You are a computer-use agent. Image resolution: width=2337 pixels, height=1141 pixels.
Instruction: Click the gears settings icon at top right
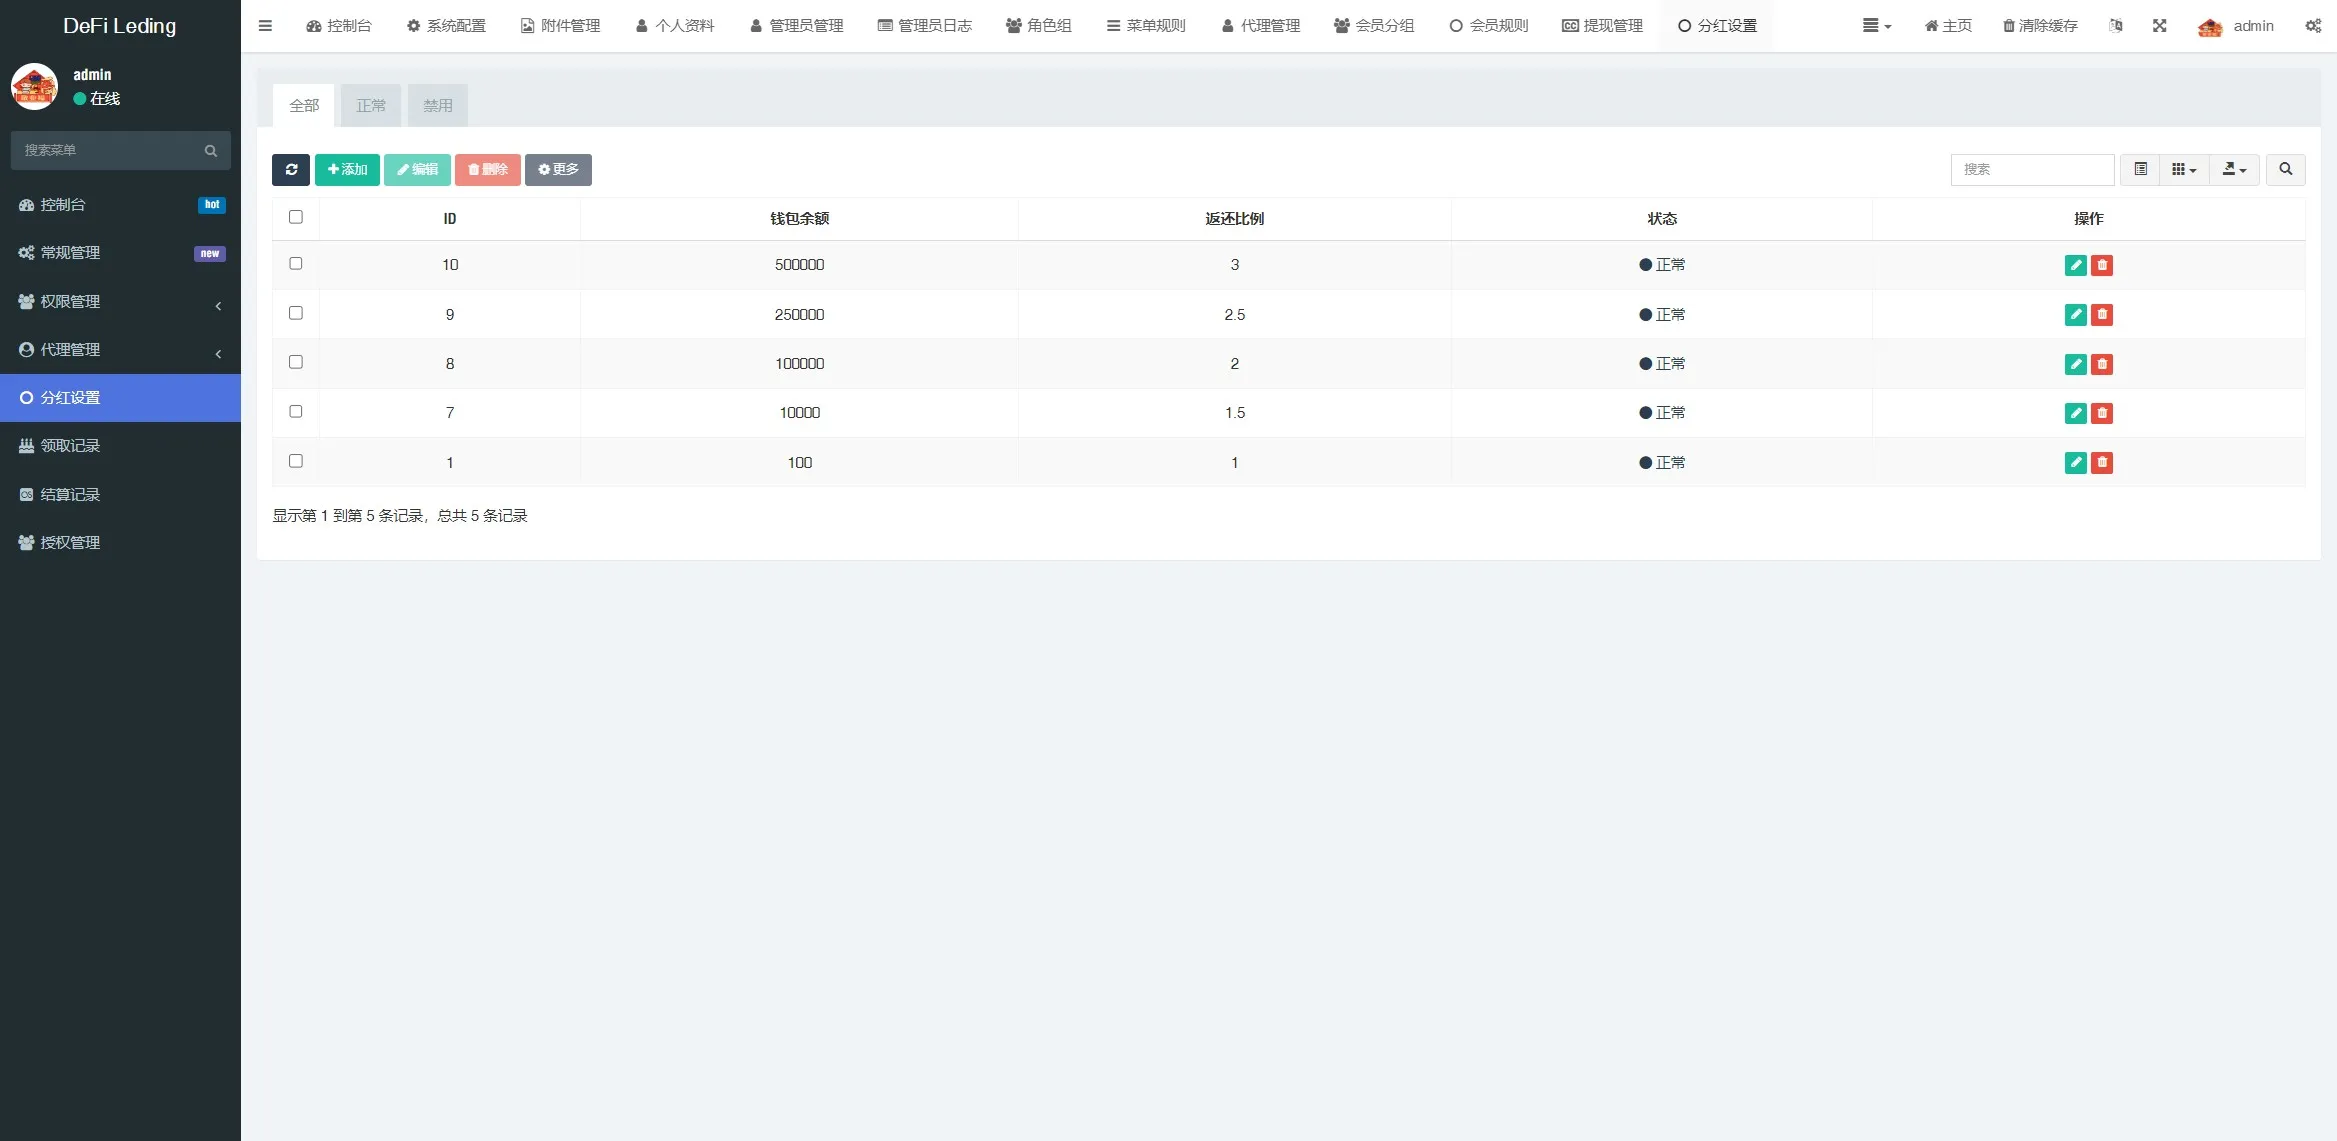pyautogui.click(x=2313, y=26)
